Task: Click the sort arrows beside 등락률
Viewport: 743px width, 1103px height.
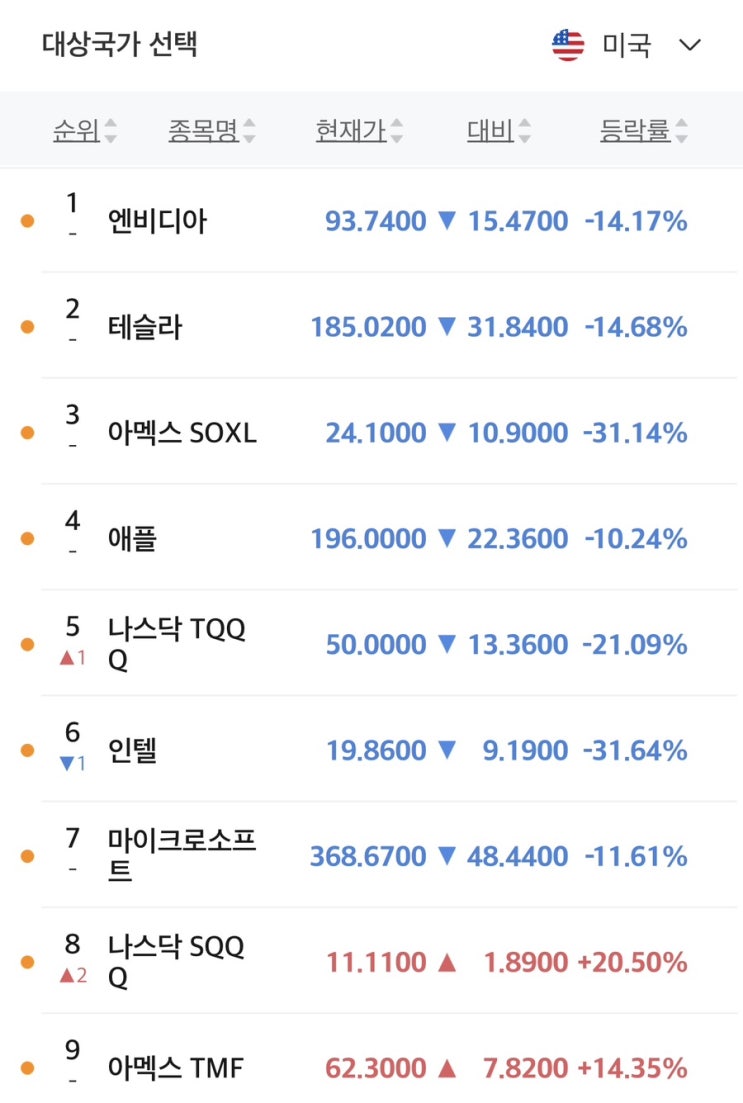Action: coord(681,131)
